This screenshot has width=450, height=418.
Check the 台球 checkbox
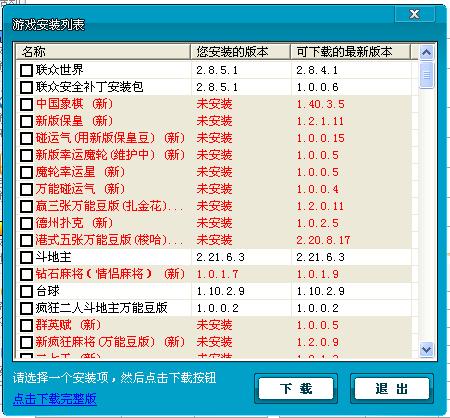[x=26, y=291]
